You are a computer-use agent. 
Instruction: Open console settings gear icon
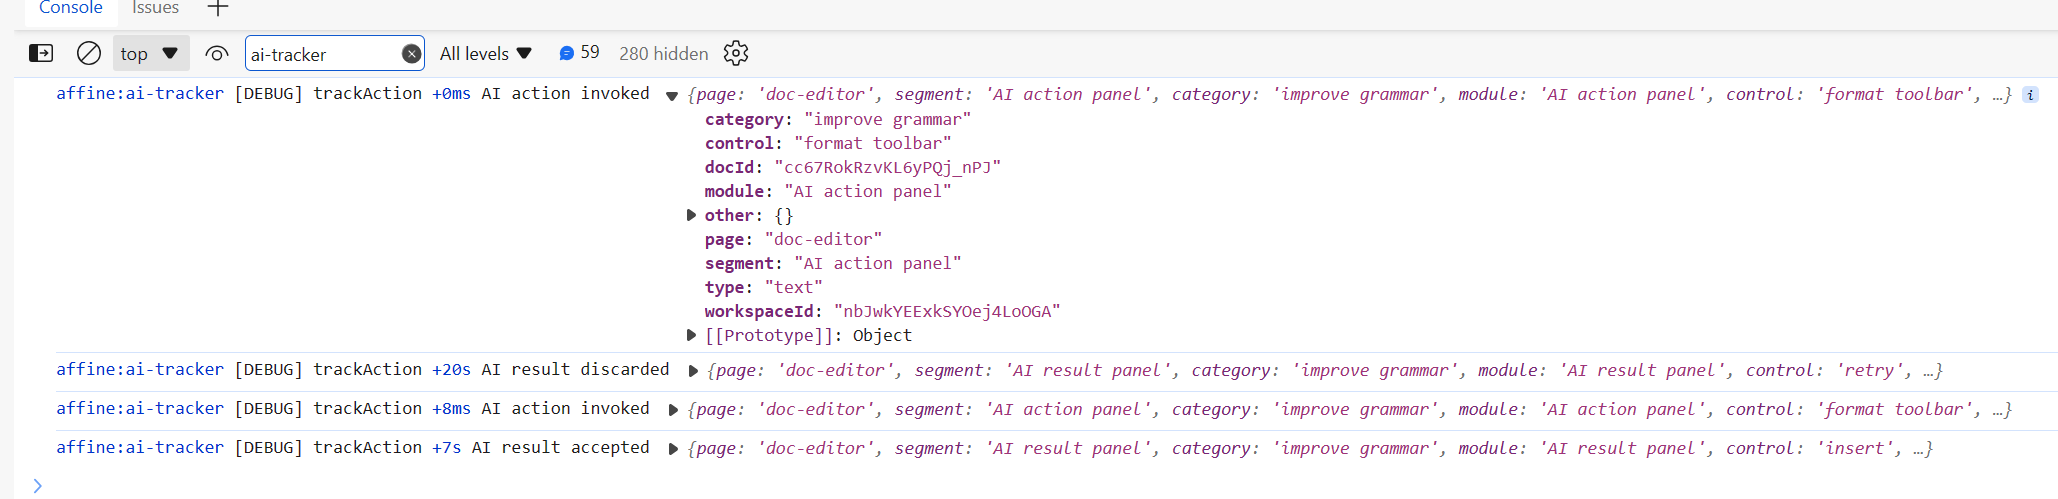(x=736, y=53)
